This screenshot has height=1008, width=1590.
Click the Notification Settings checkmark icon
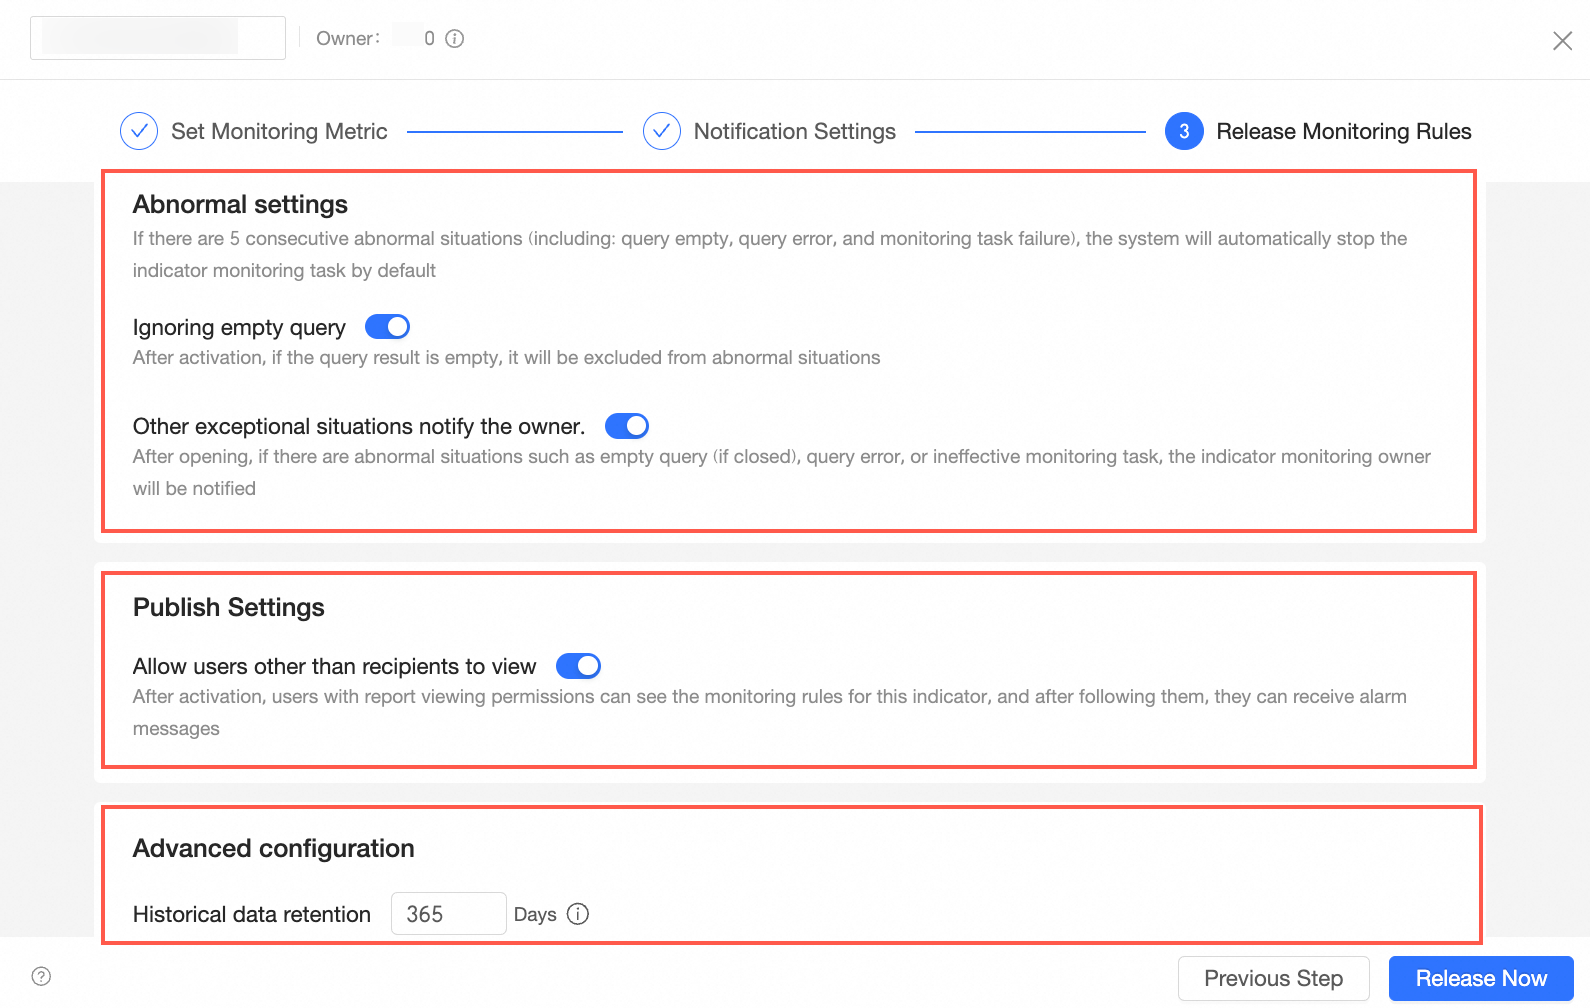point(662,131)
